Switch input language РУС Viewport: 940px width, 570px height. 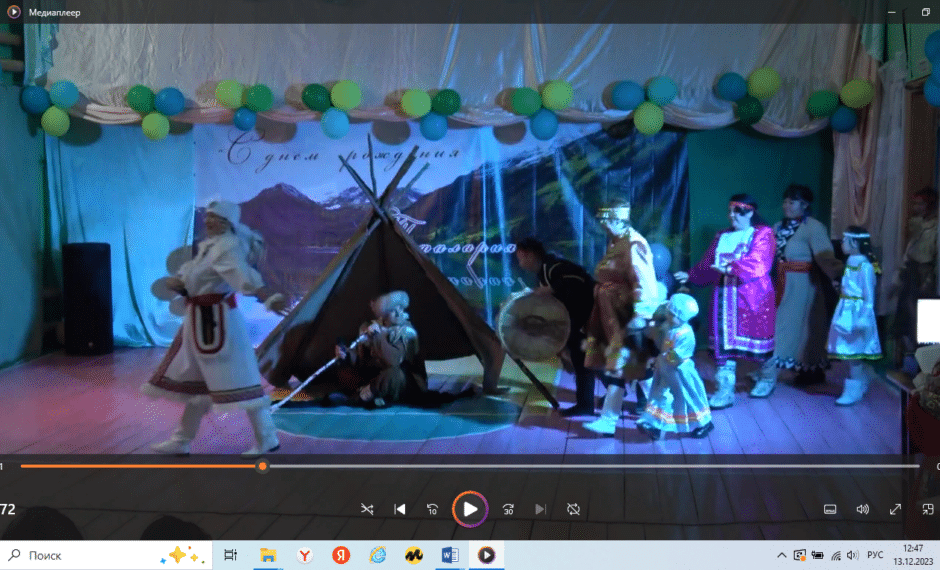(875, 555)
